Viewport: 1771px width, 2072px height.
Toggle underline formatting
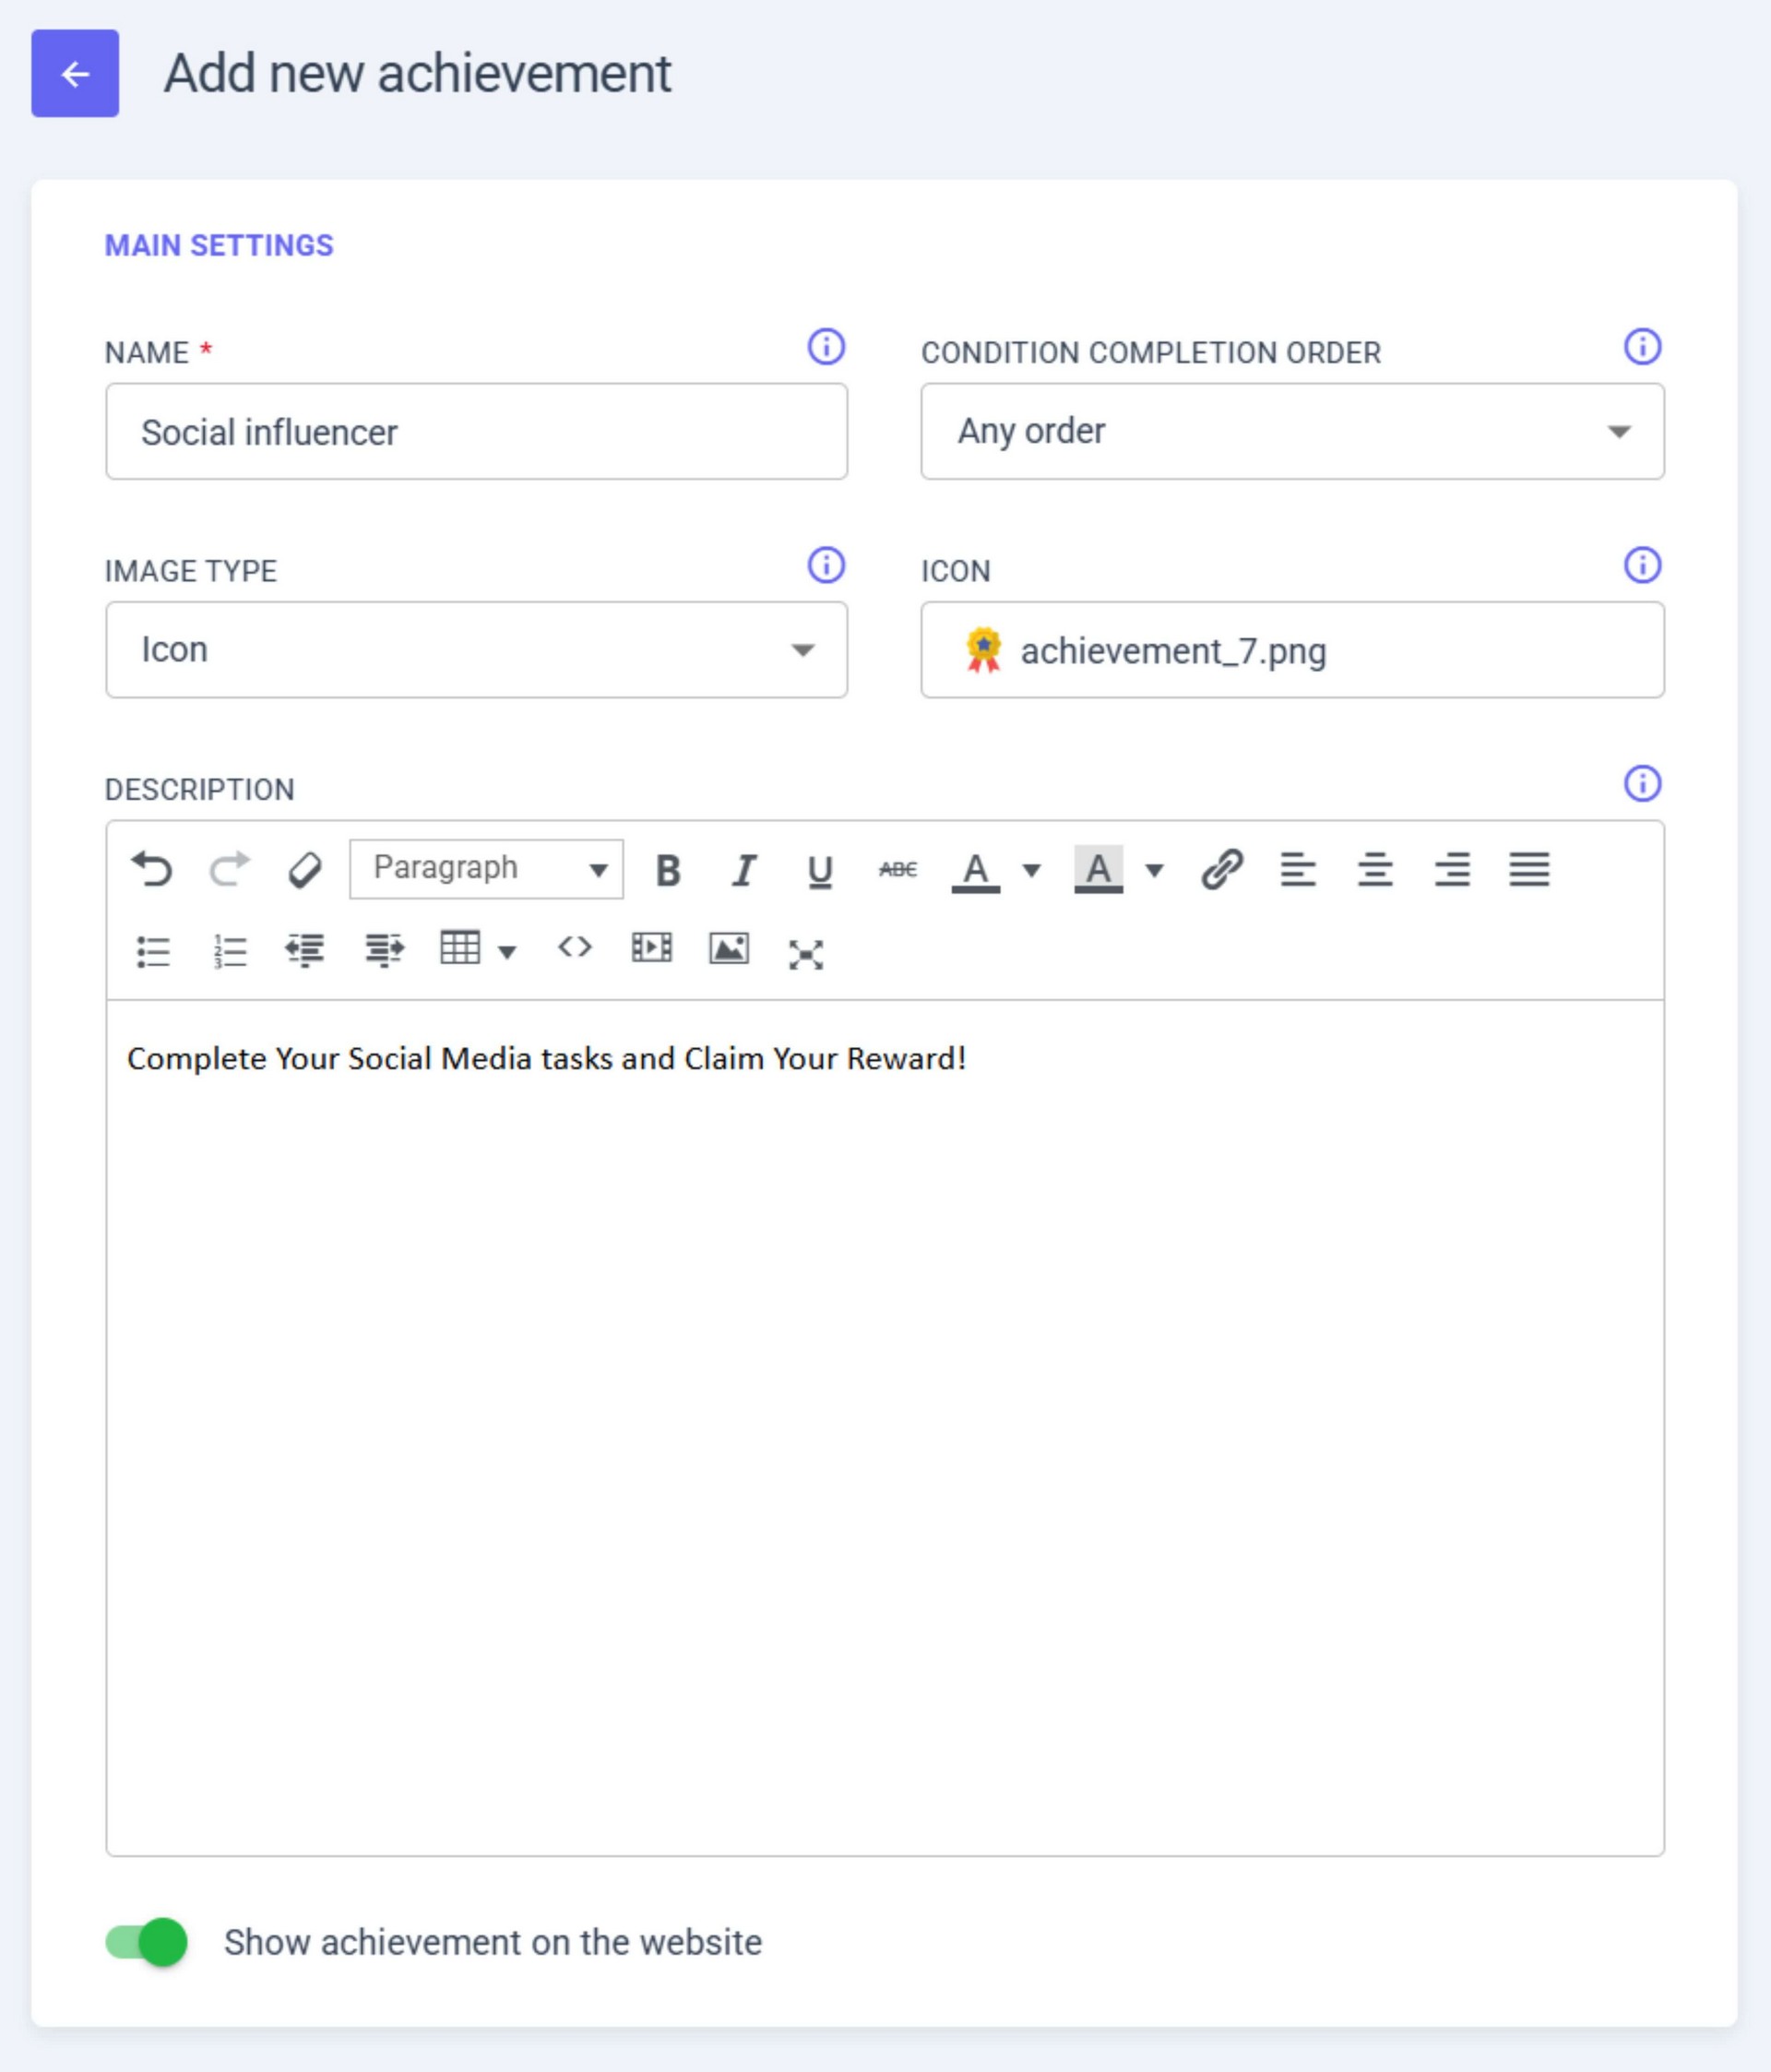(820, 870)
